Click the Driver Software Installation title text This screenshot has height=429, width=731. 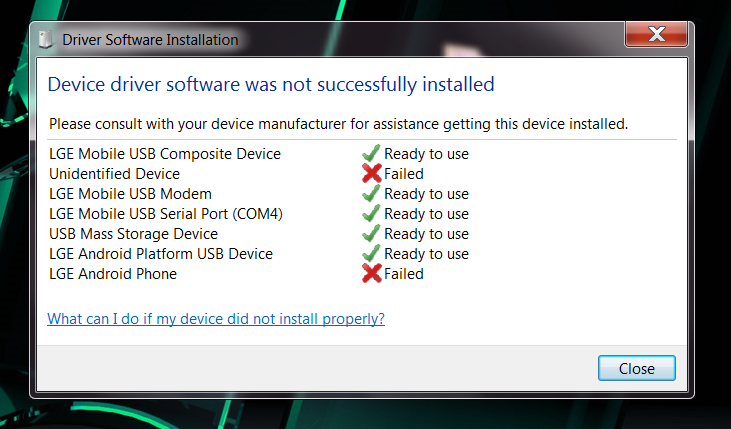[x=150, y=40]
